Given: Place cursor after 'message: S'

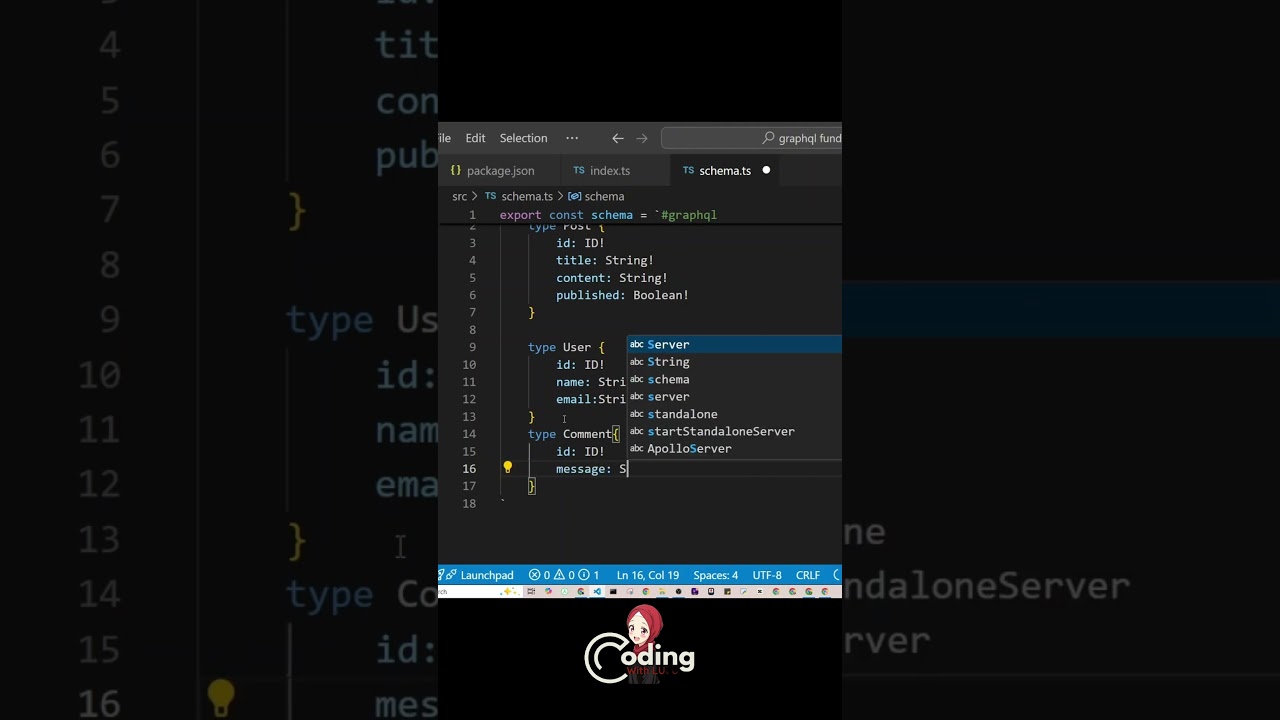Looking at the screenshot, I should [x=627, y=469].
